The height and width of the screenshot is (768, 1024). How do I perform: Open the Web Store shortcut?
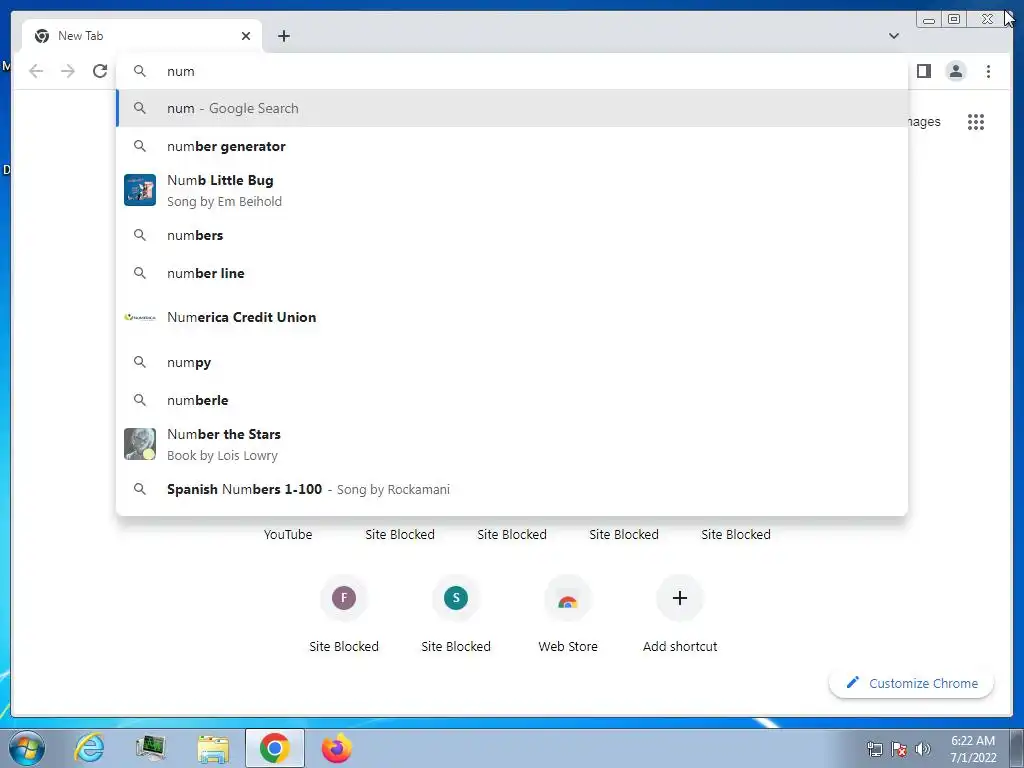pyautogui.click(x=568, y=598)
